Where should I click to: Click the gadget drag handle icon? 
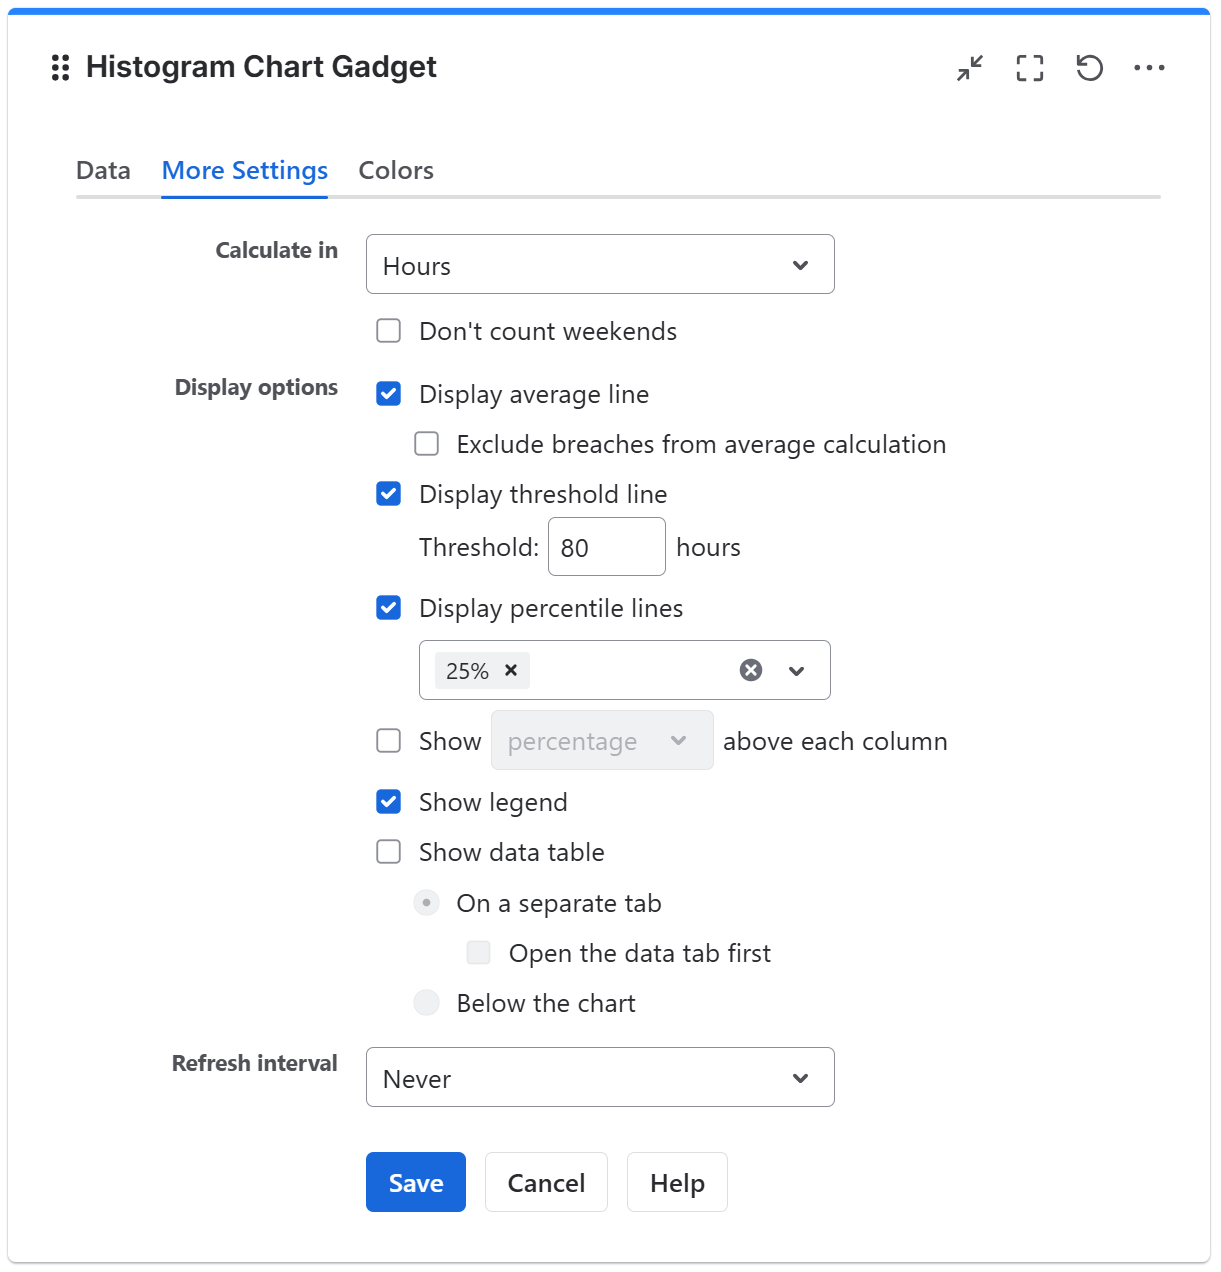click(x=60, y=68)
